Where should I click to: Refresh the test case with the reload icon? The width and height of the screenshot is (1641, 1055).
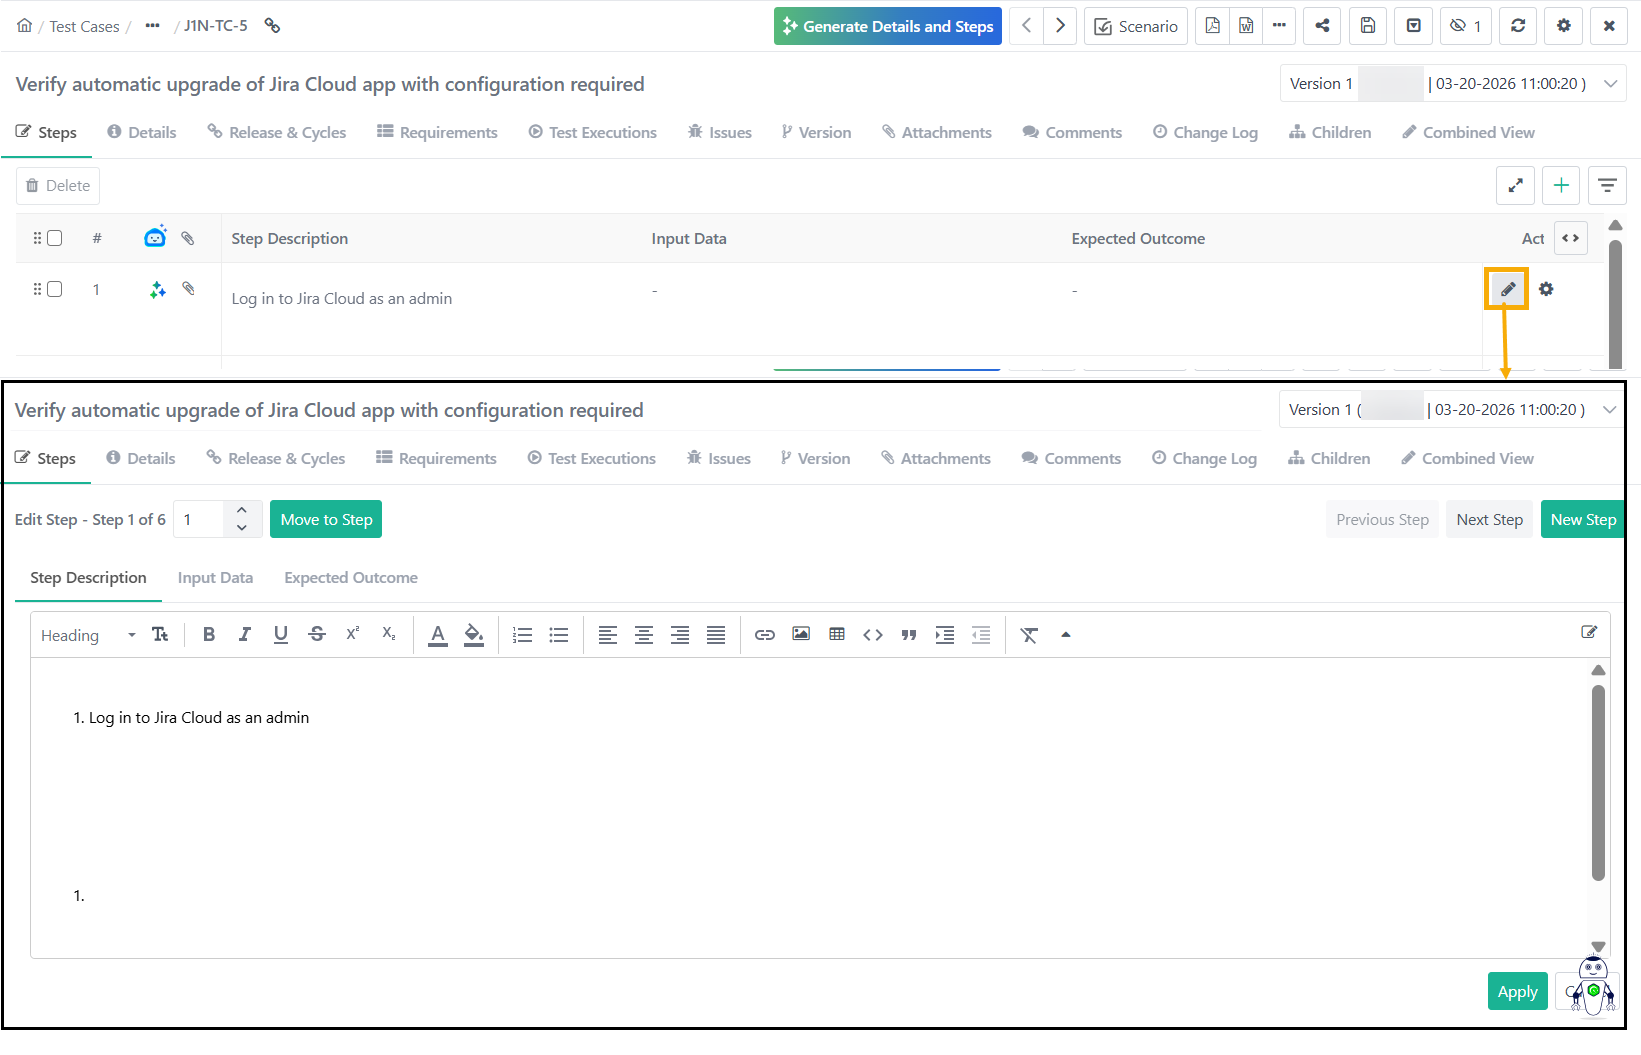1518,26
